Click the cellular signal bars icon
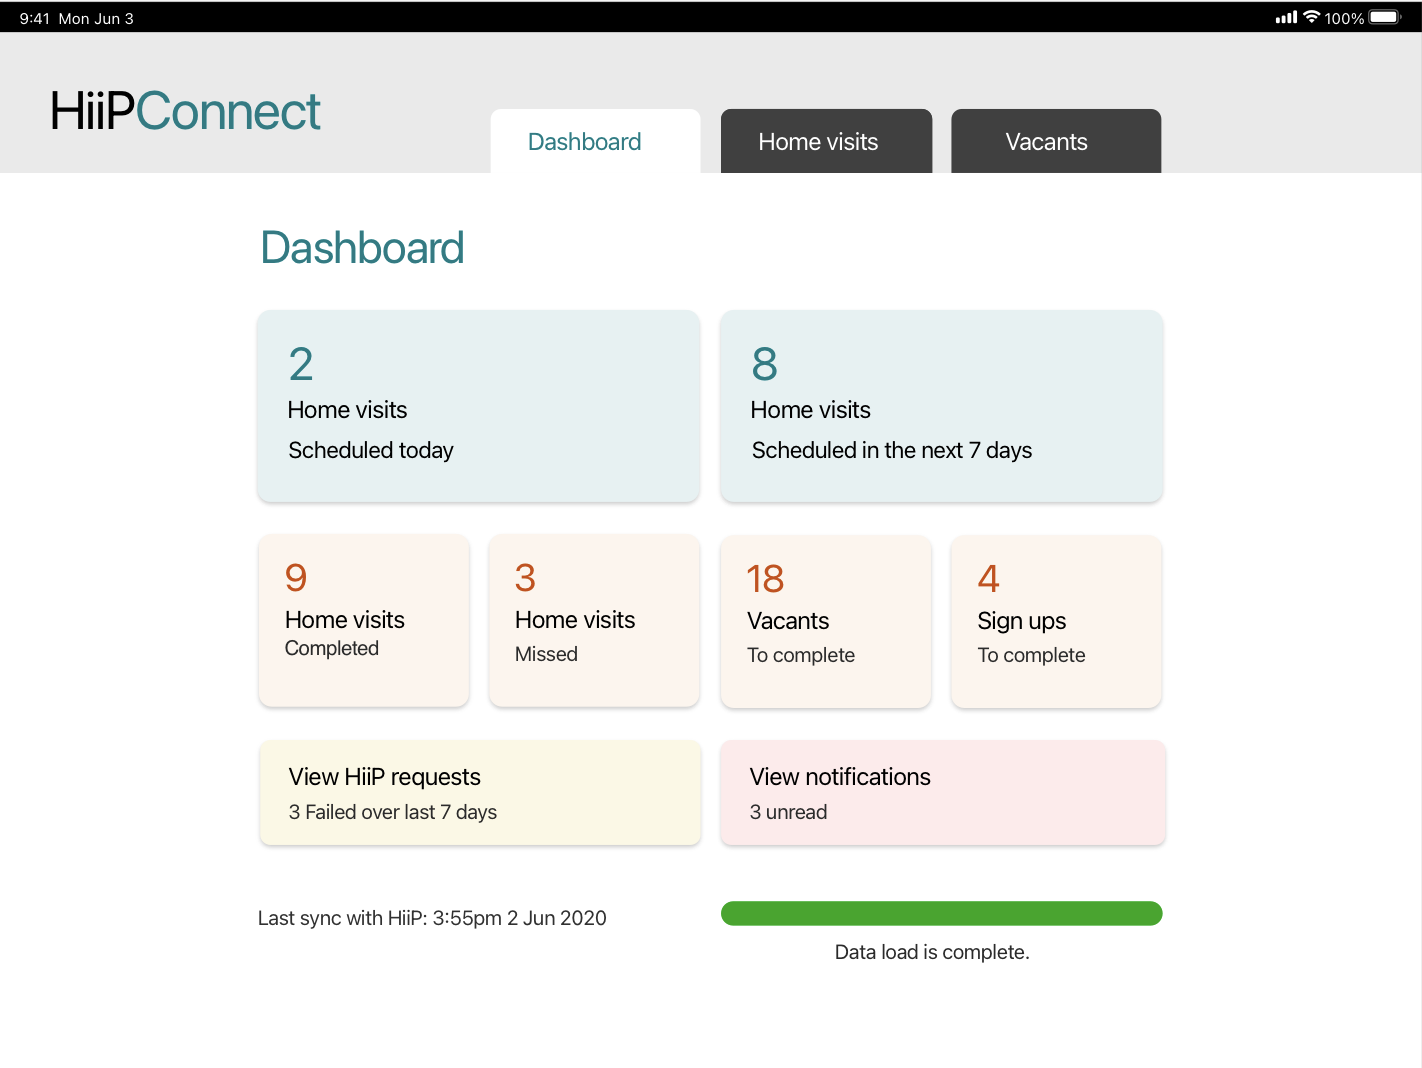 [1286, 17]
